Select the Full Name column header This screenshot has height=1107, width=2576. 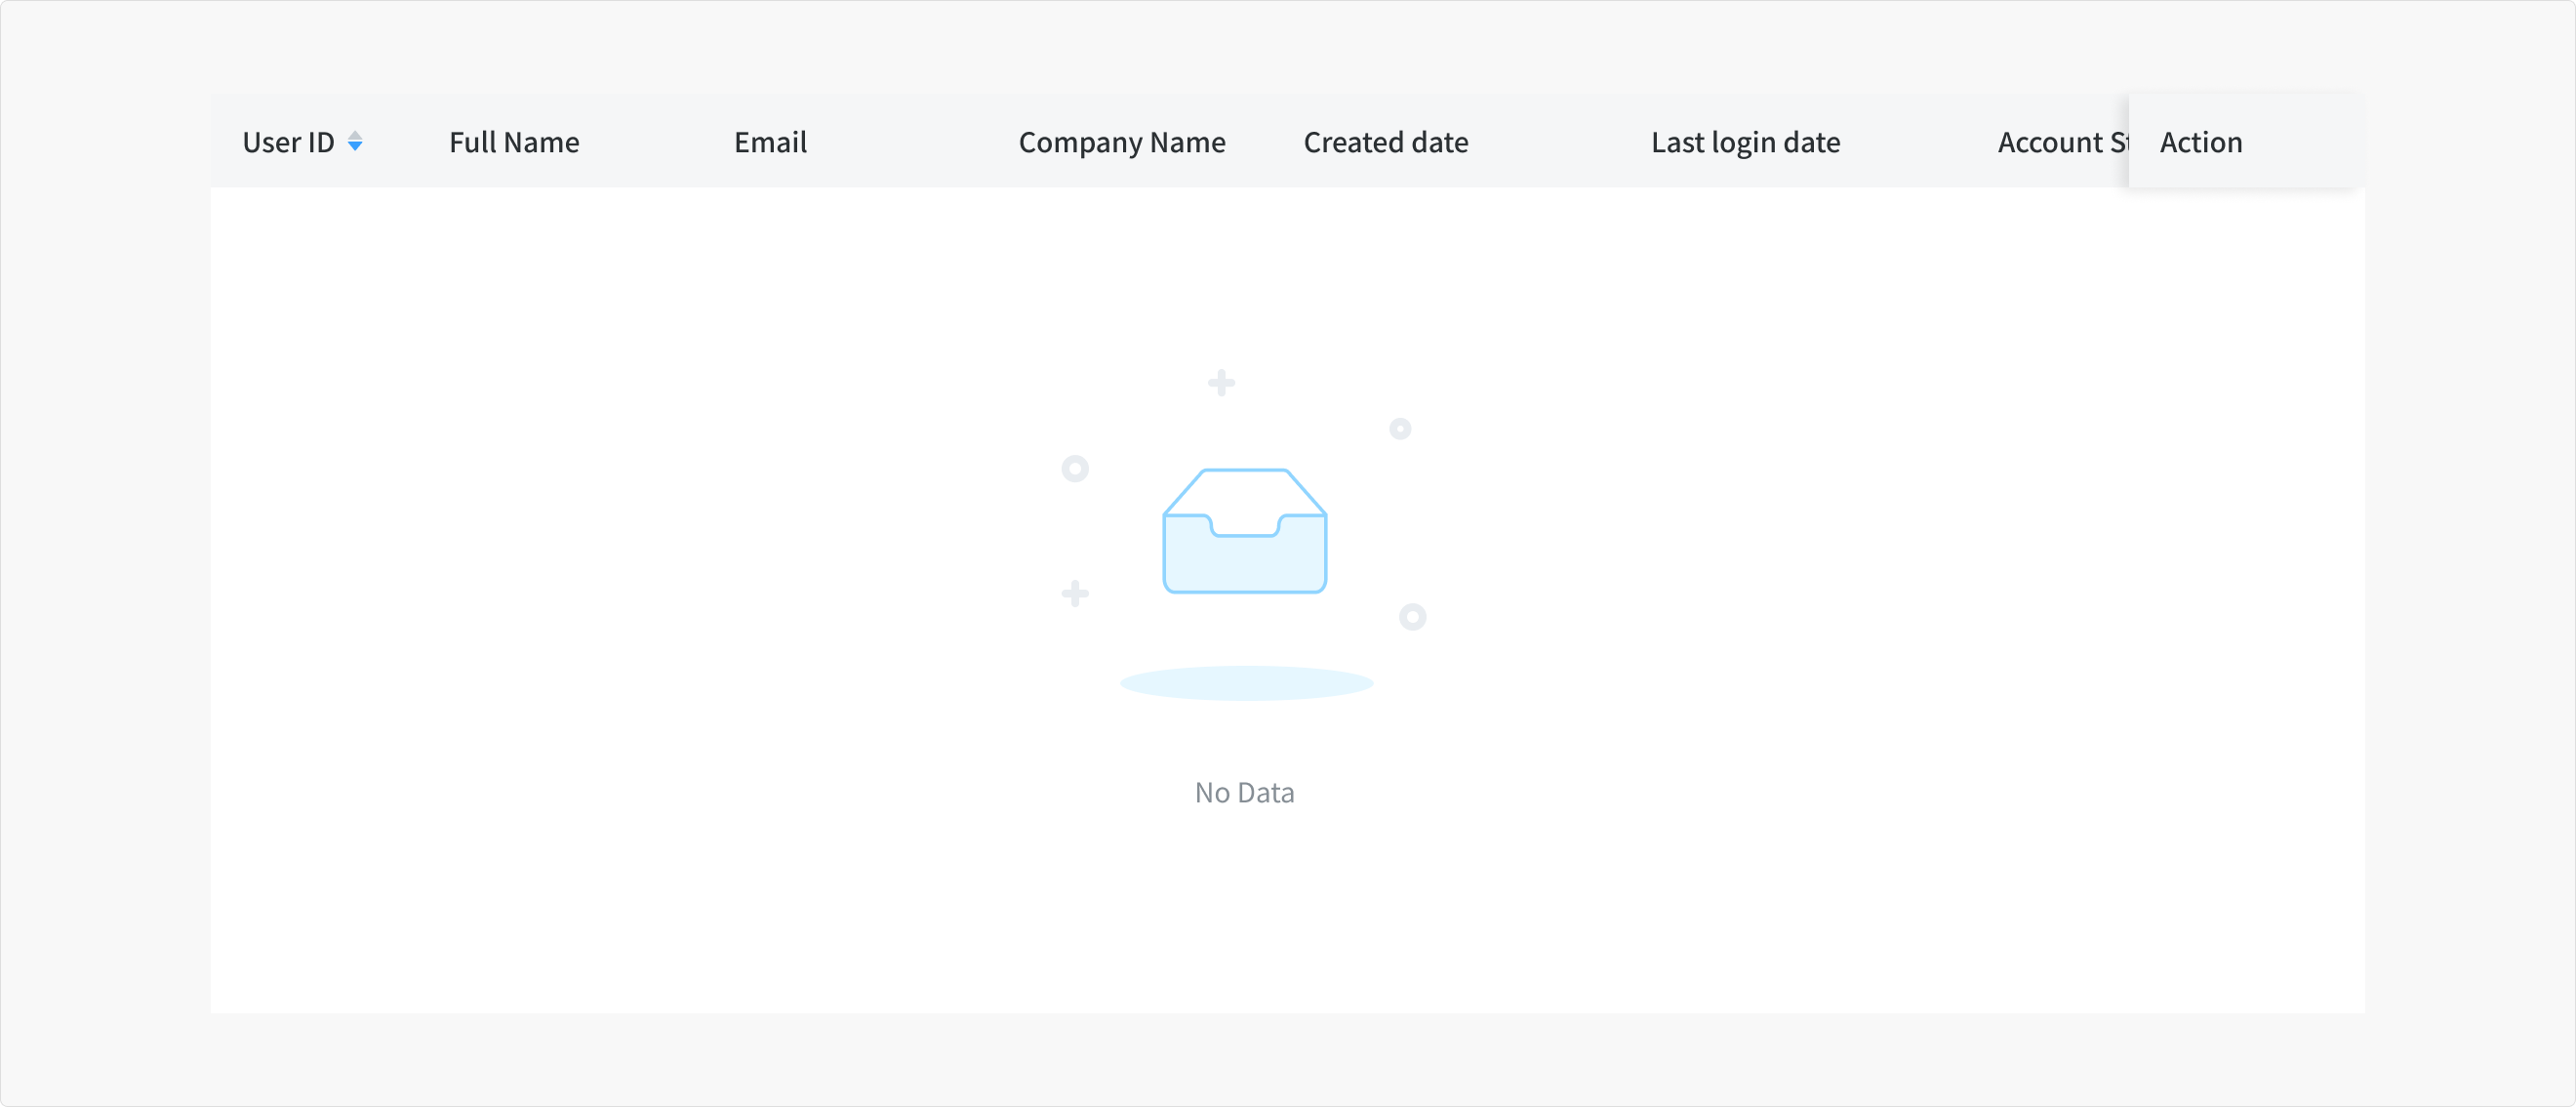point(514,142)
